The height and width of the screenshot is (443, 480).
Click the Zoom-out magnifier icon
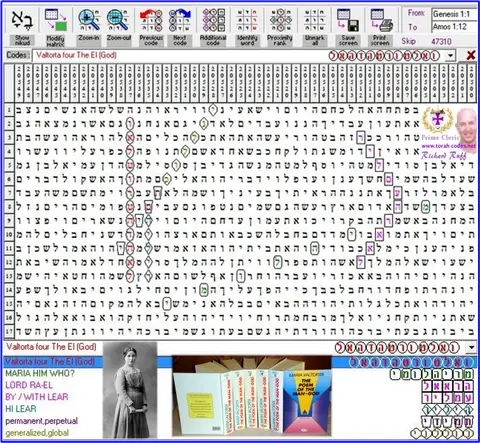tap(118, 20)
